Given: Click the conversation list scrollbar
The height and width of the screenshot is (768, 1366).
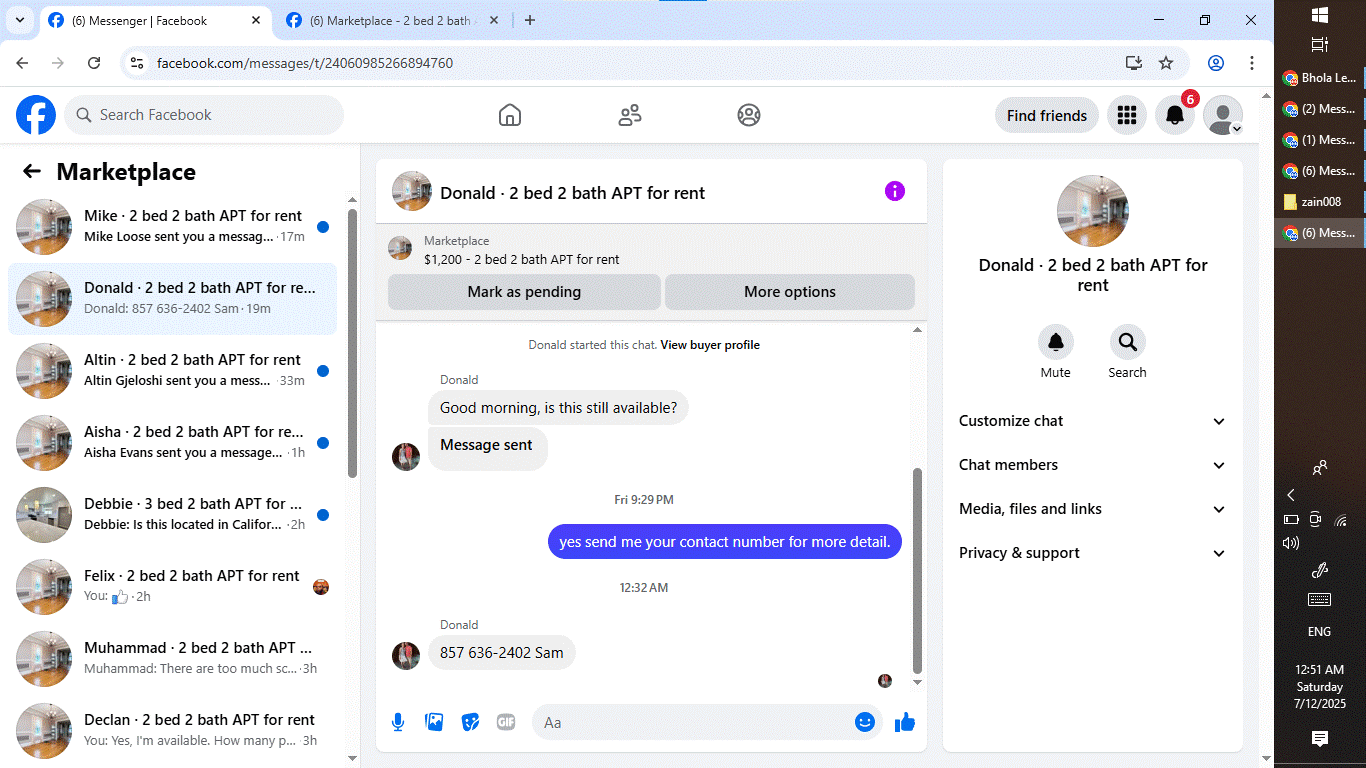Looking at the screenshot, I should [x=352, y=343].
